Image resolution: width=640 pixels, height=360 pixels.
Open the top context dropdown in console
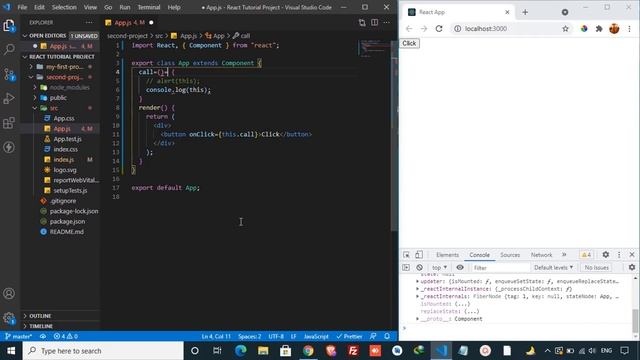pyautogui.click(x=440, y=267)
